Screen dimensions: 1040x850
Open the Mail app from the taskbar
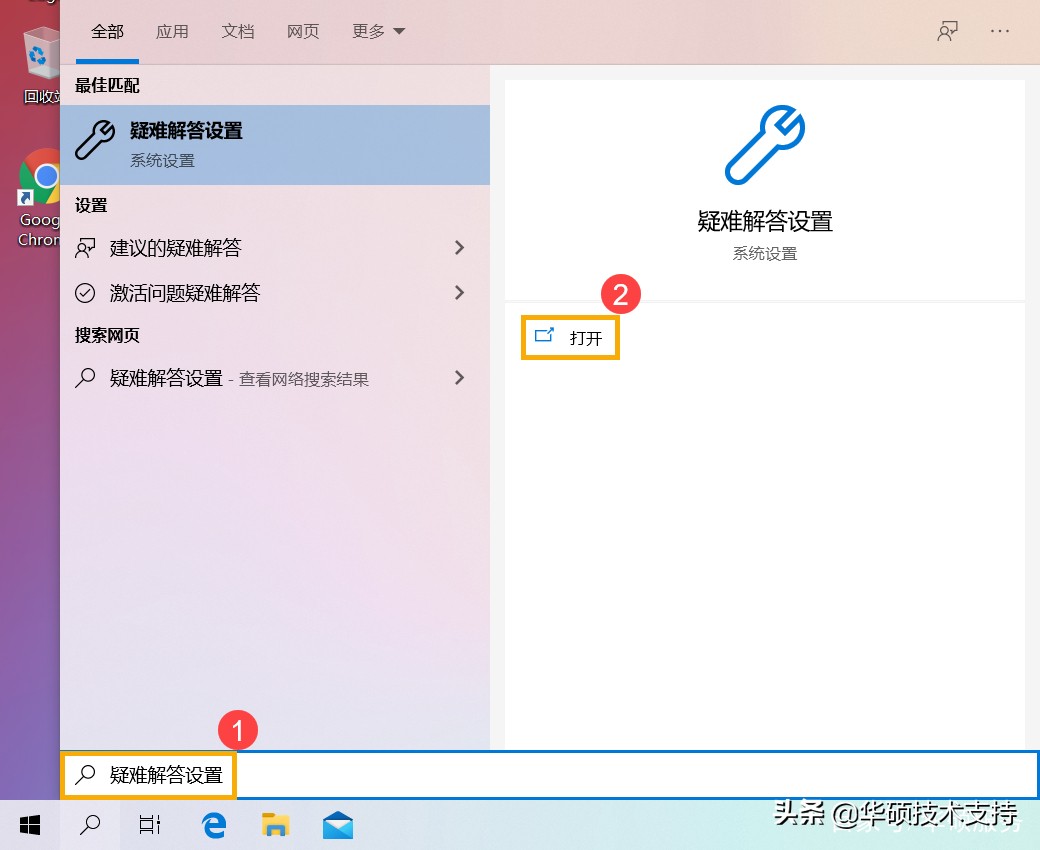click(x=337, y=825)
